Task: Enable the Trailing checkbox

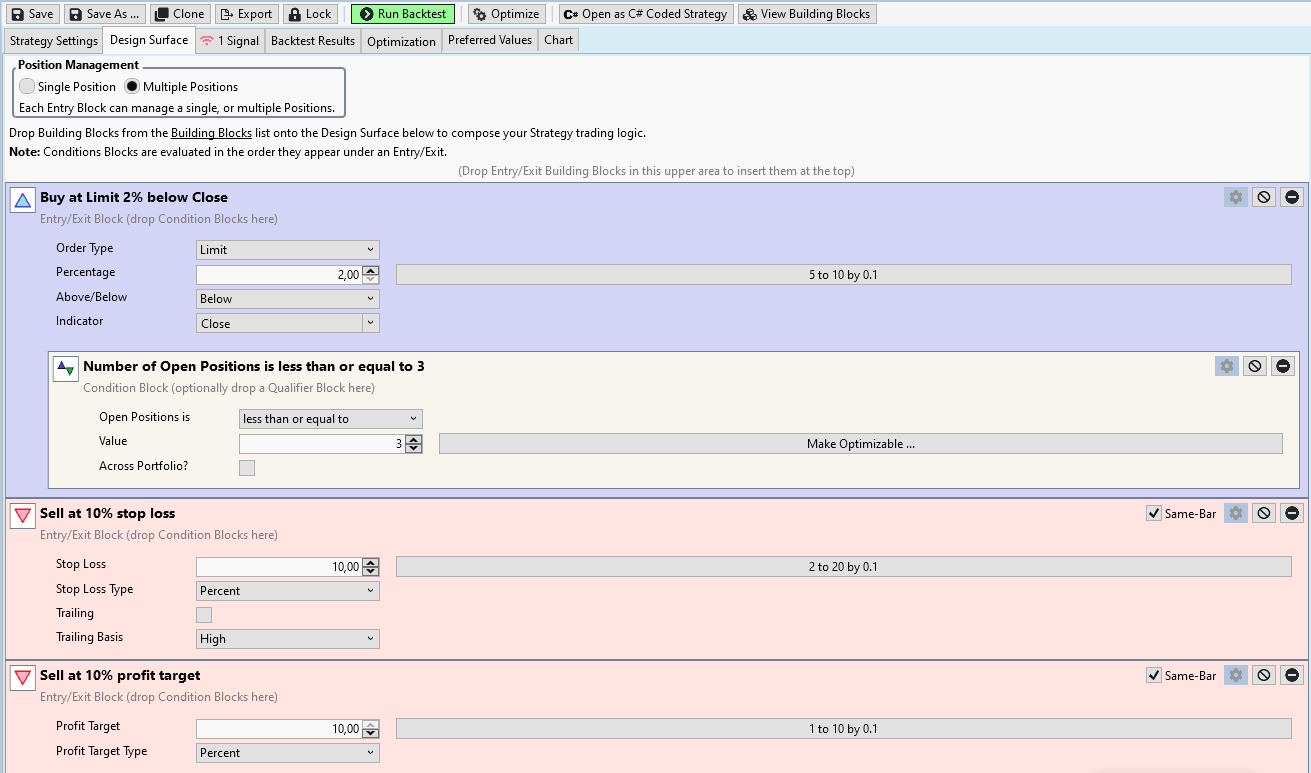Action: coord(204,615)
